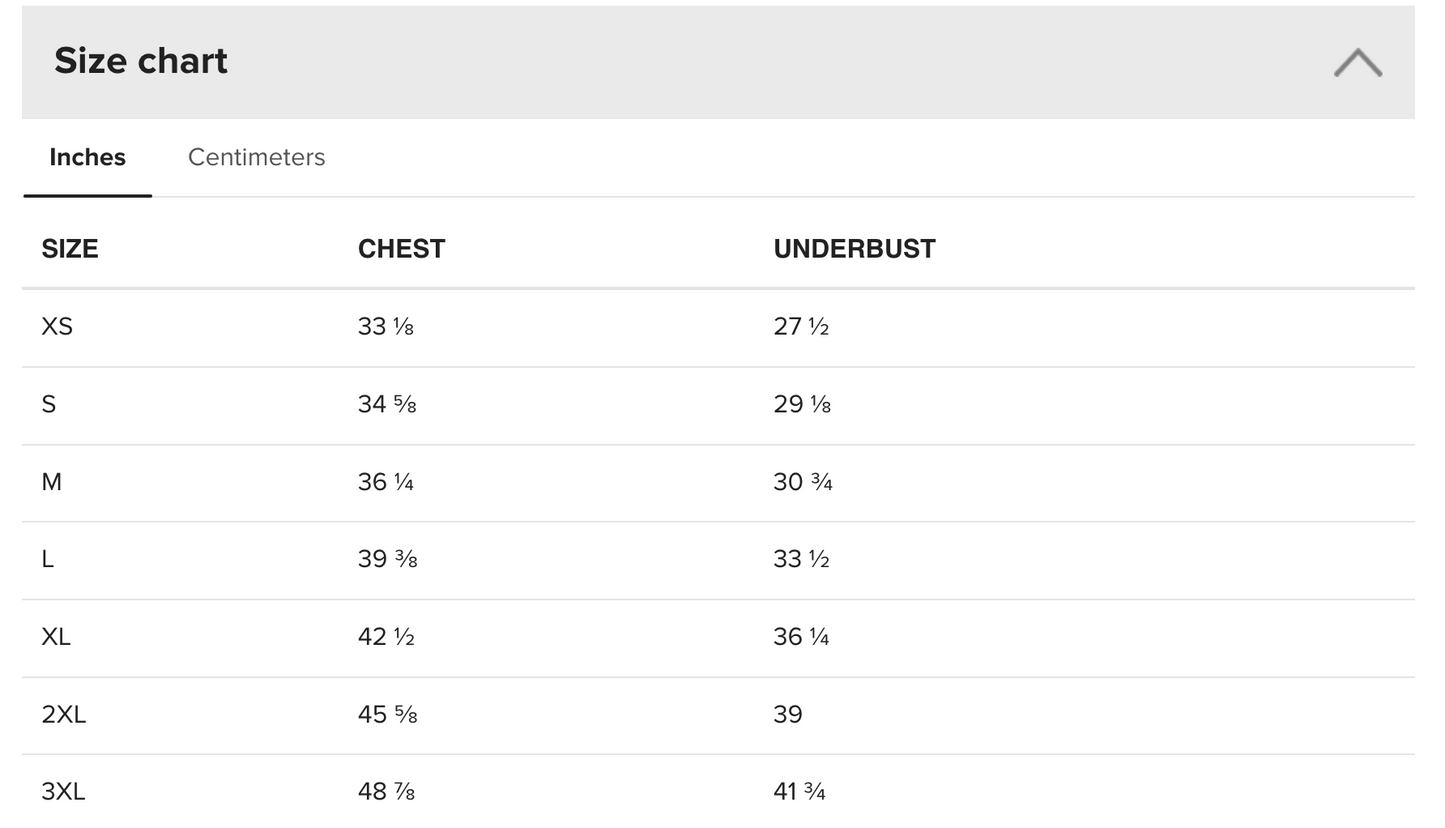Switch to the Centimeters tab
1445x828 pixels.
click(x=256, y=157)
